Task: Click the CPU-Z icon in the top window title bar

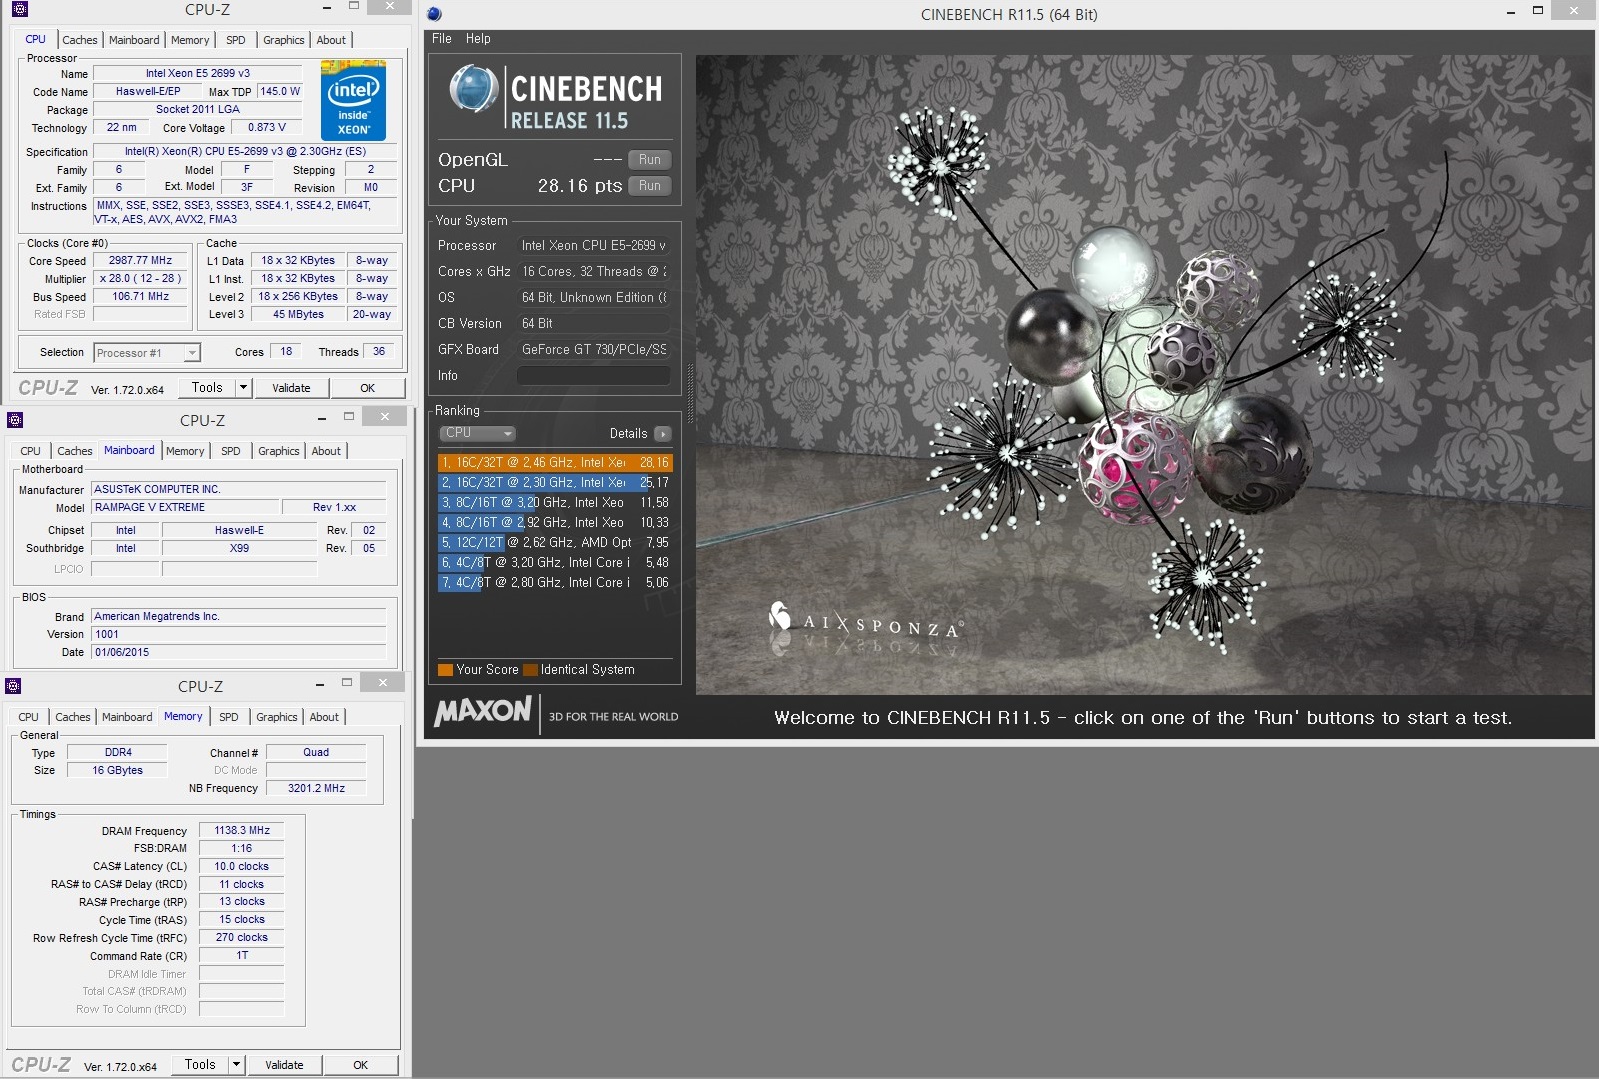Action: pos(19,10)
